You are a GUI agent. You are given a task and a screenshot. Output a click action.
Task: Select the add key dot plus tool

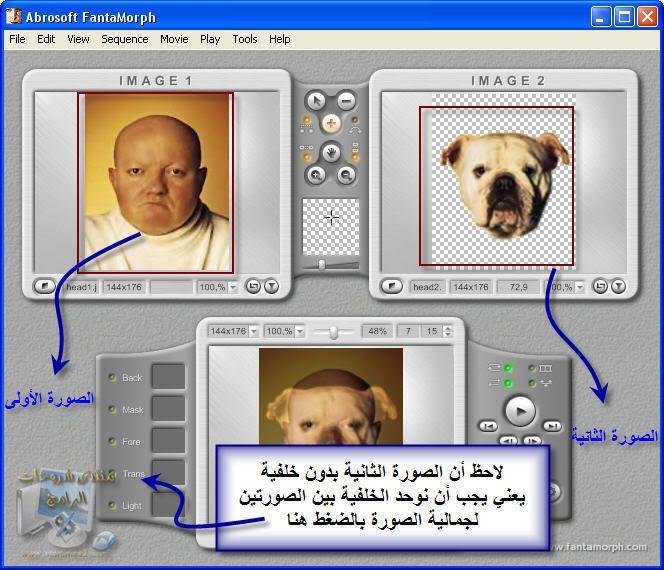point(331,124)
